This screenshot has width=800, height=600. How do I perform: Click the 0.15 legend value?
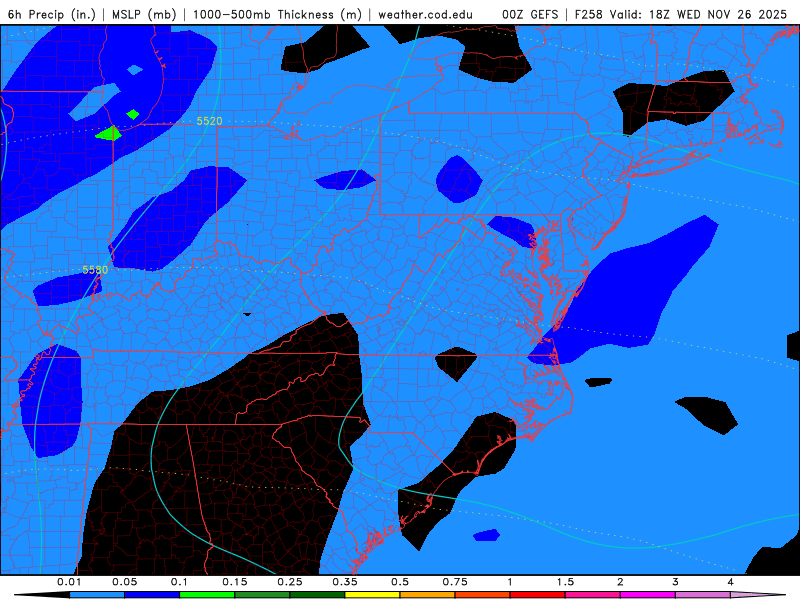coord(235,582)
